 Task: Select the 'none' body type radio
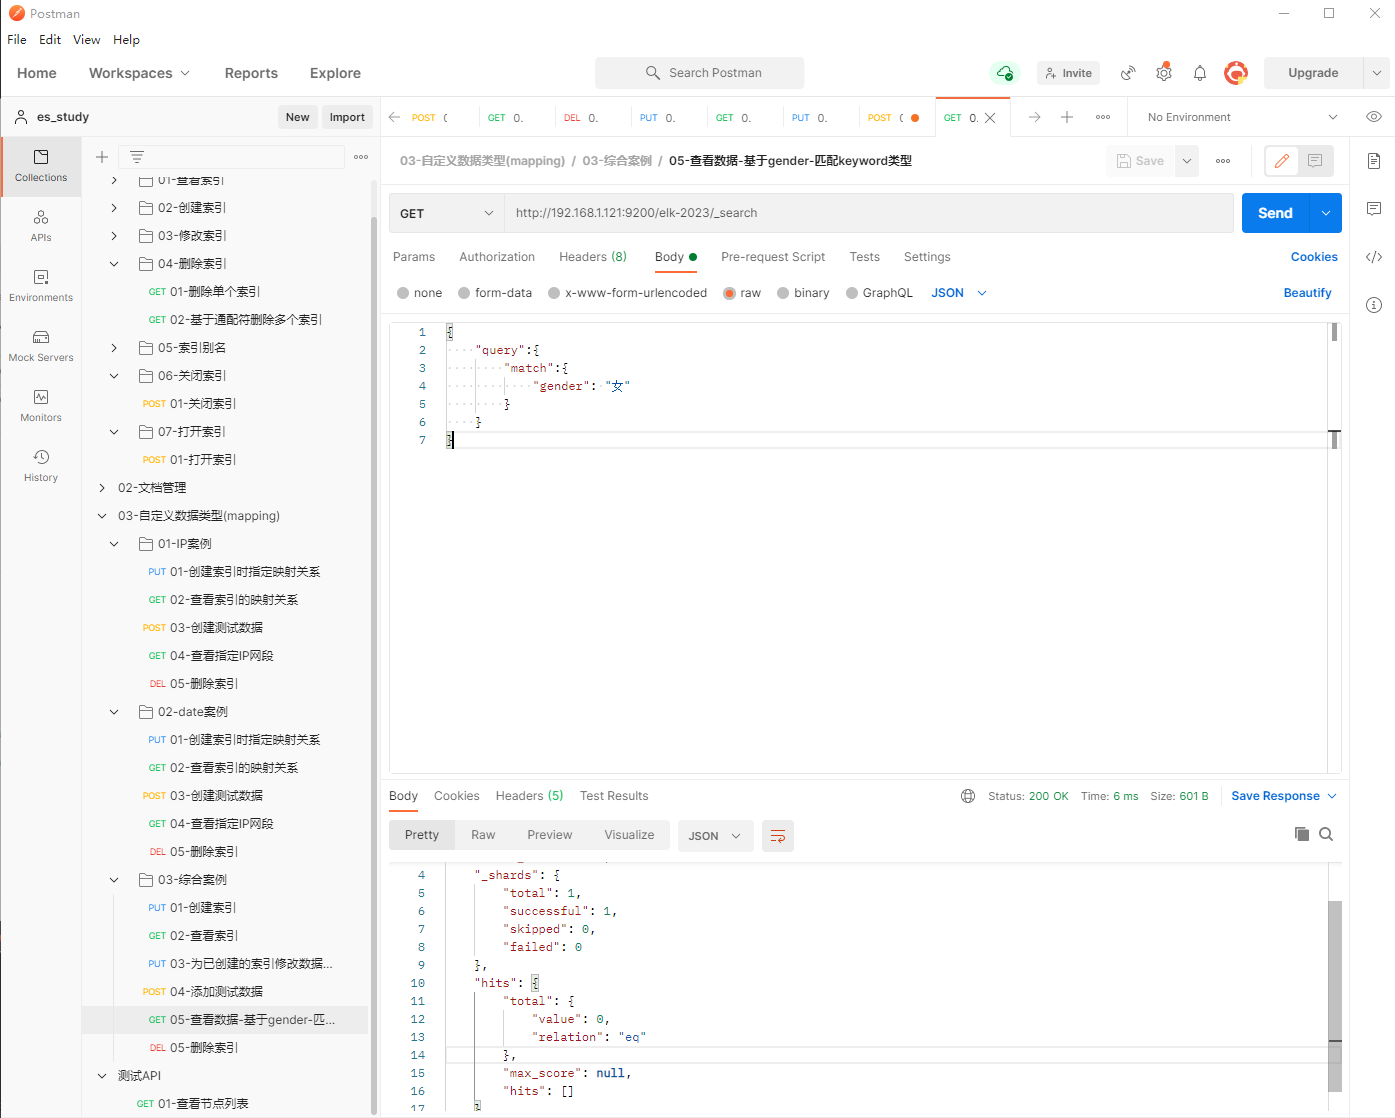pos(404,293)
